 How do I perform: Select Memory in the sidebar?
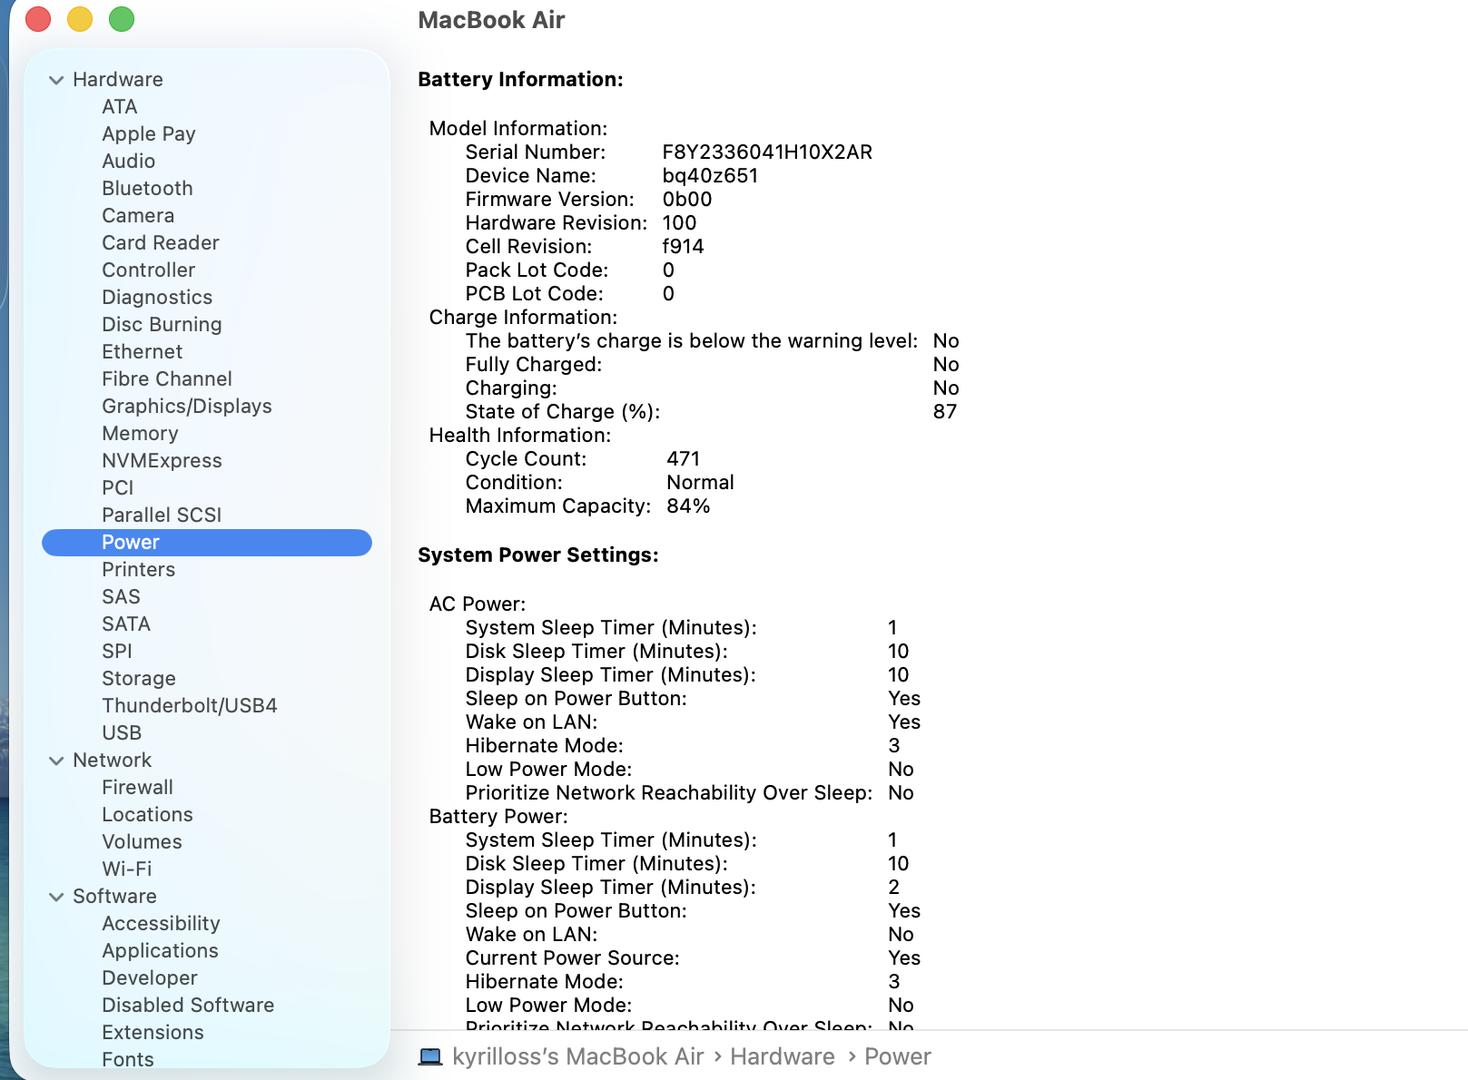pos(140,433)
